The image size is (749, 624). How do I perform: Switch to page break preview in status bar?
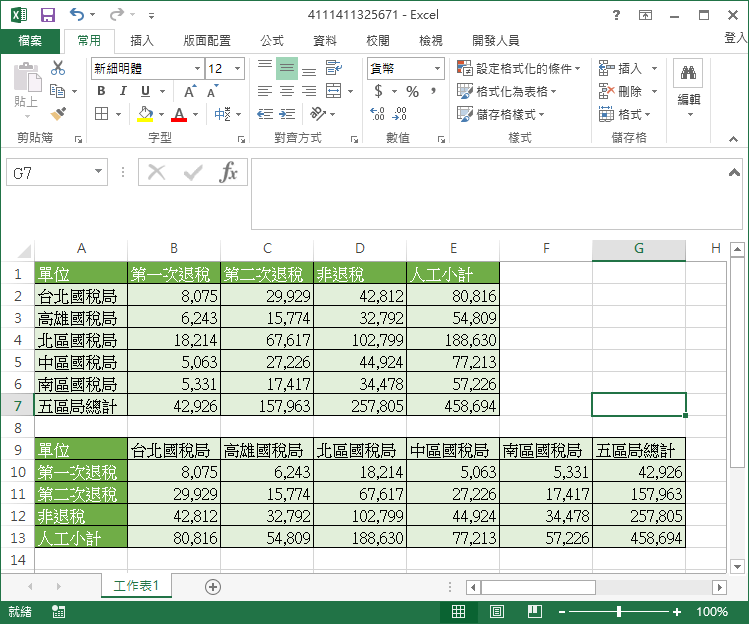click(534, 612)
